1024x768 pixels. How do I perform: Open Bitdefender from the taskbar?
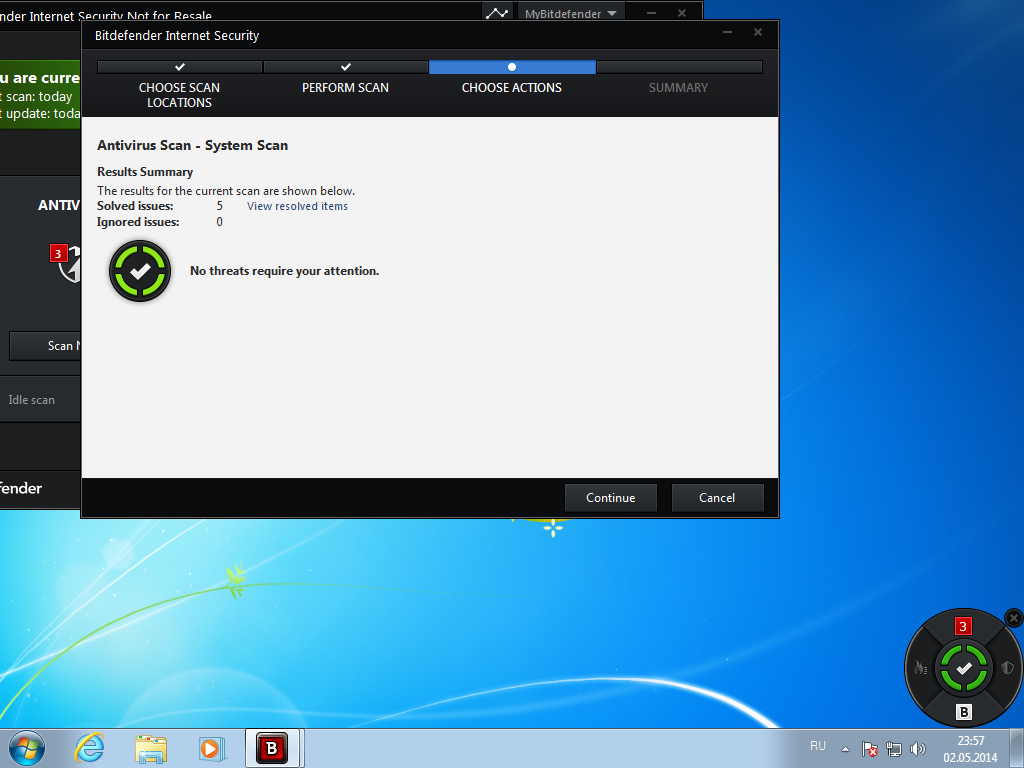[271, 748]
